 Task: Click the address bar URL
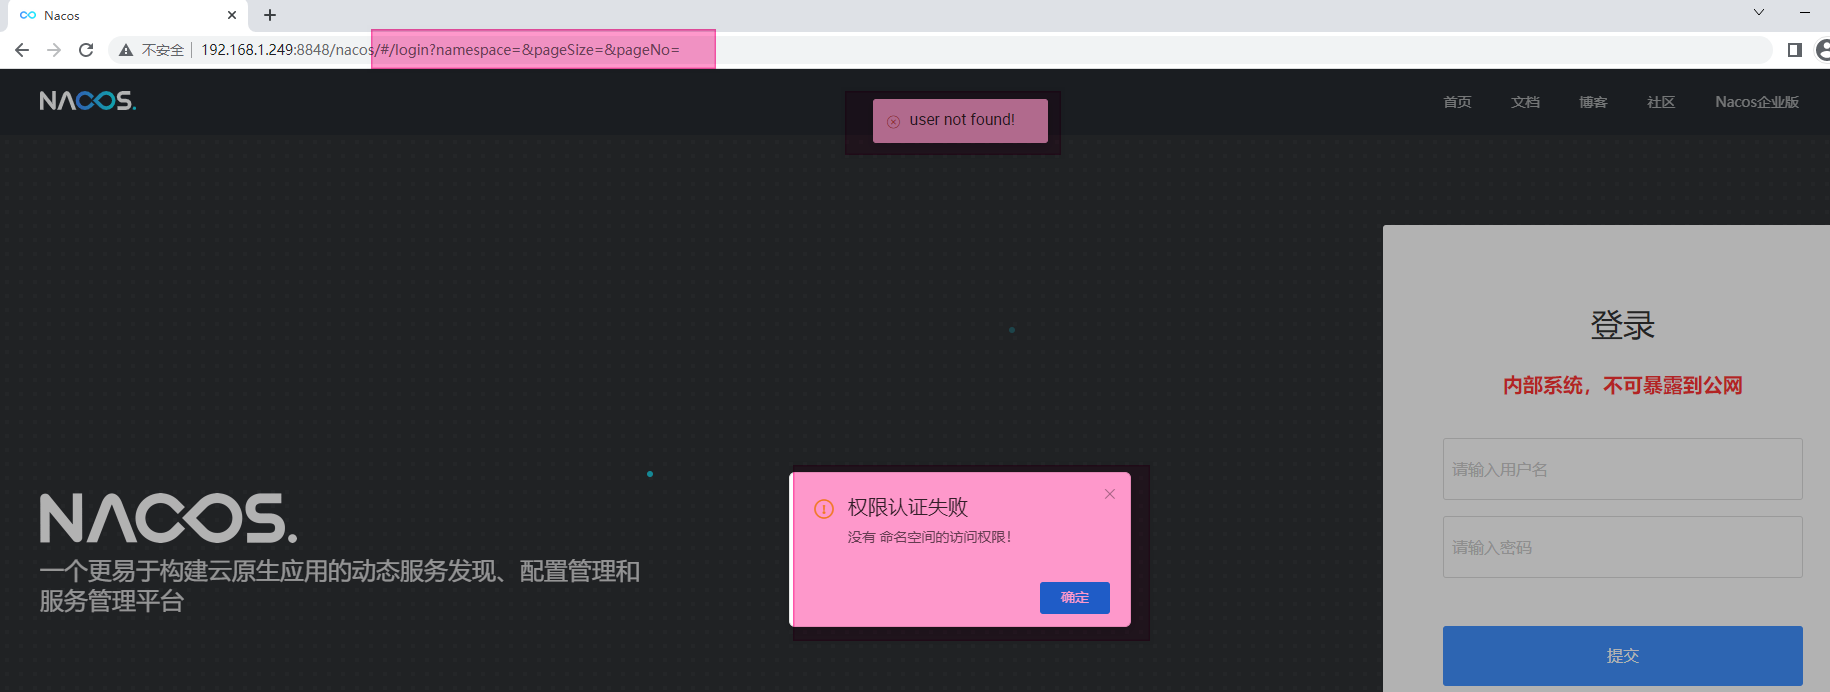(x=440, y=50)
